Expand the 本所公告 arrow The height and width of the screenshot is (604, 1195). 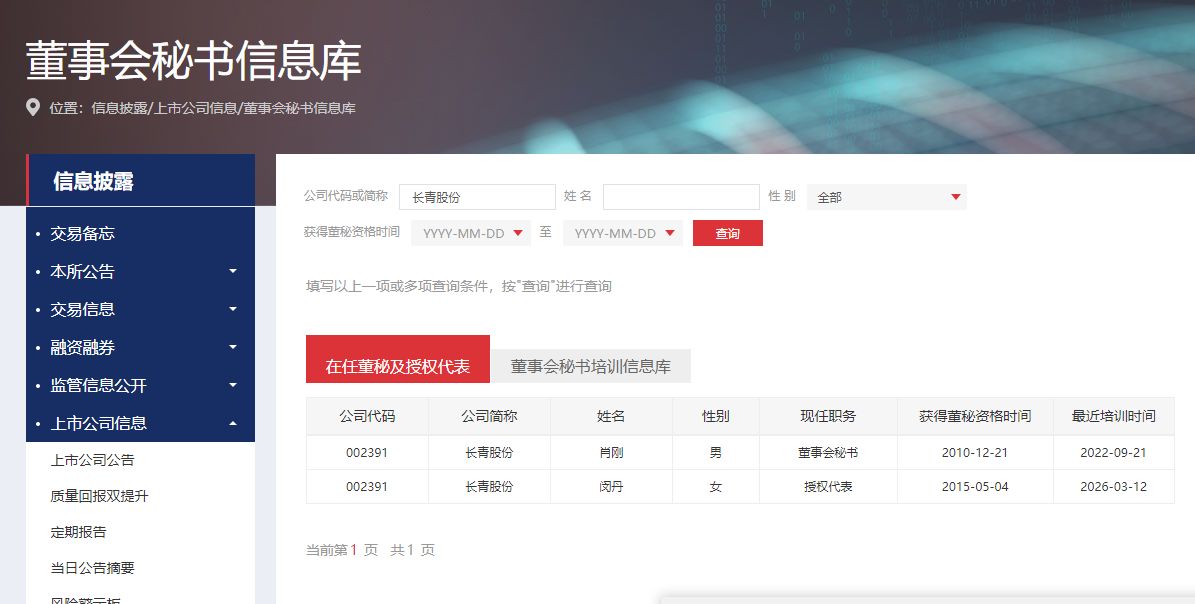point(232,271)
